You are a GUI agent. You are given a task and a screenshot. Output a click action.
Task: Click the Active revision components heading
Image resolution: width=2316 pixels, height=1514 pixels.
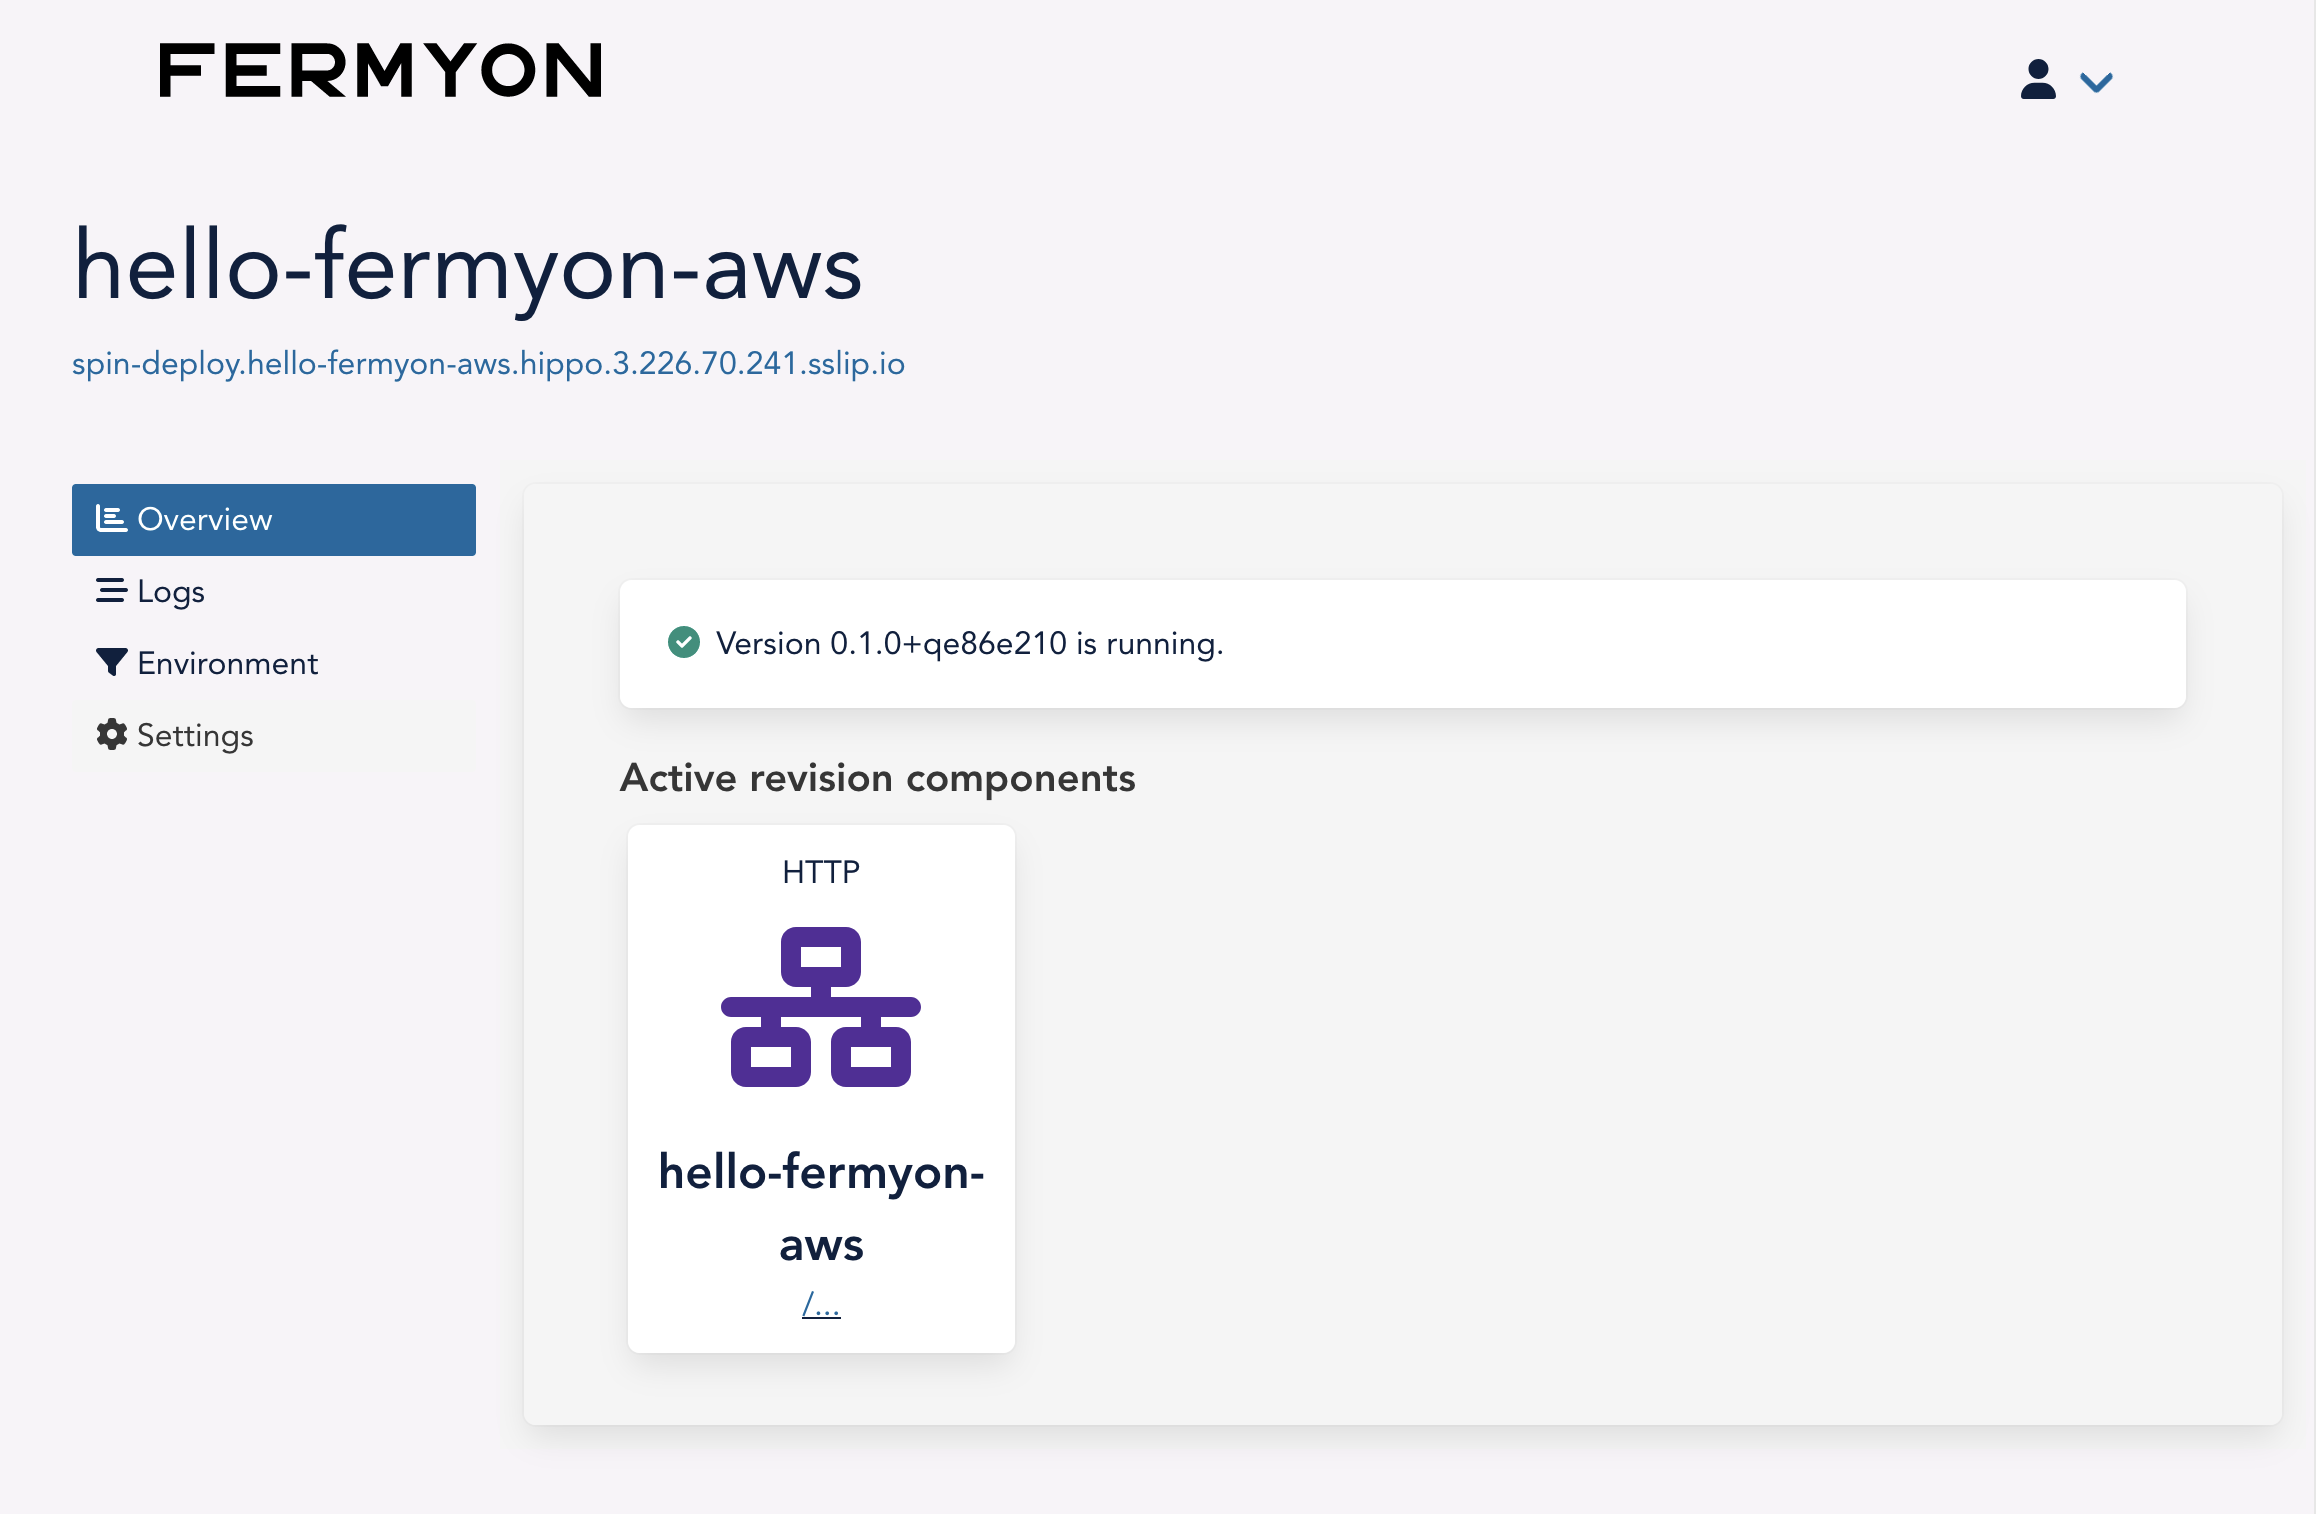pos(877,778)
